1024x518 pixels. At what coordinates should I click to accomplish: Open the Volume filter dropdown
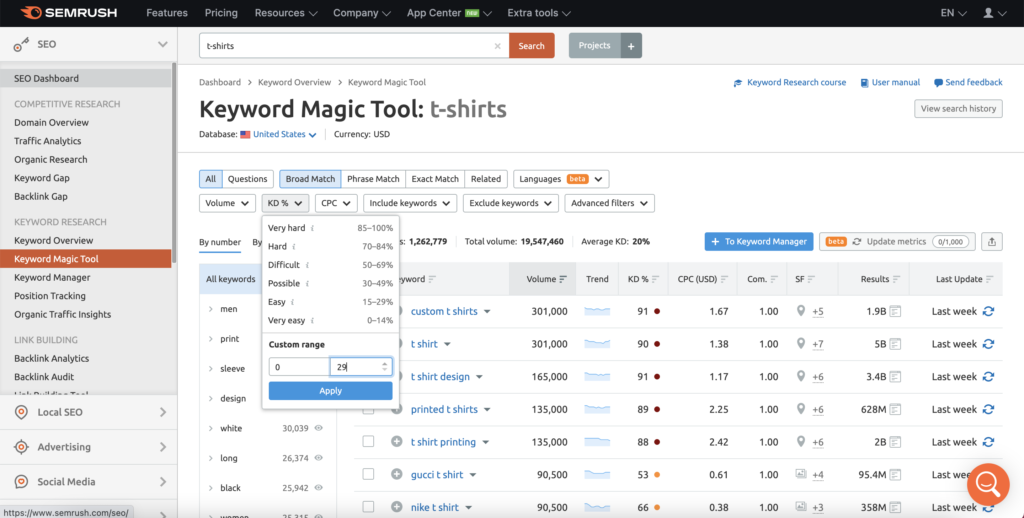point(227,203)
